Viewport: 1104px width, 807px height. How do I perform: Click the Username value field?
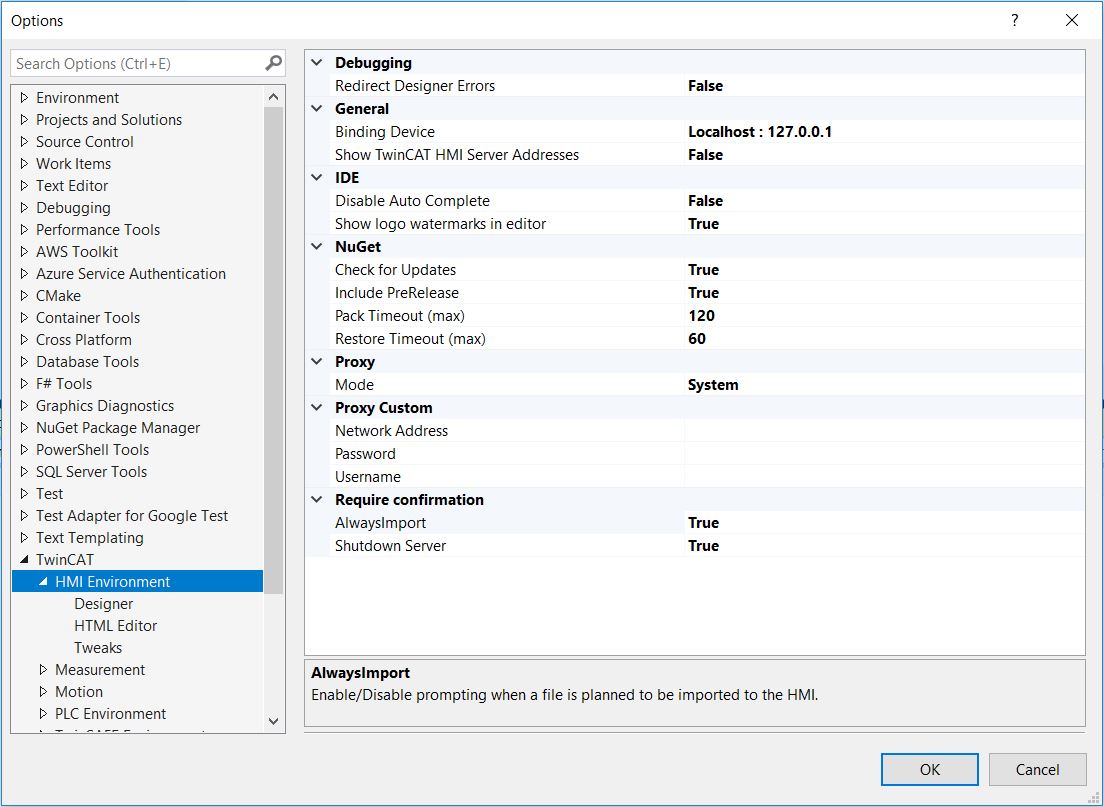click(884, 477)
